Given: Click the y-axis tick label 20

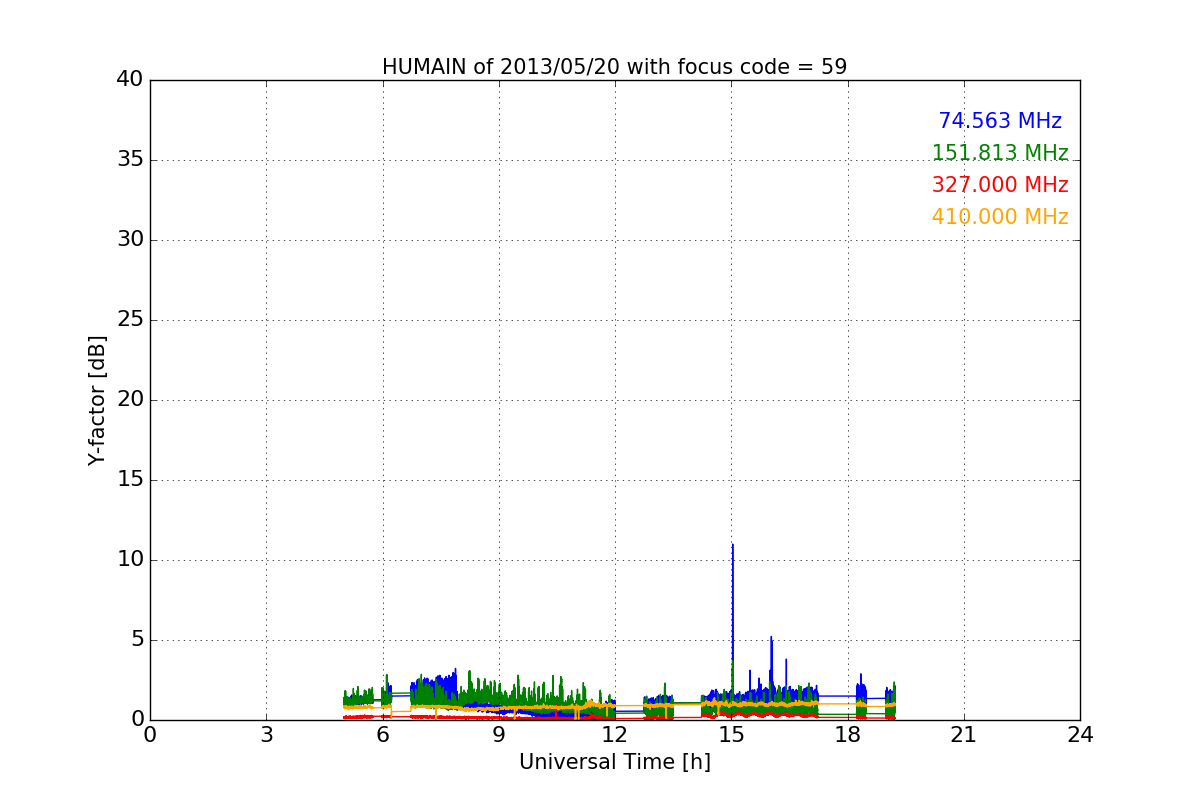Looking at the screenshot, I should [x=129, y=400].
